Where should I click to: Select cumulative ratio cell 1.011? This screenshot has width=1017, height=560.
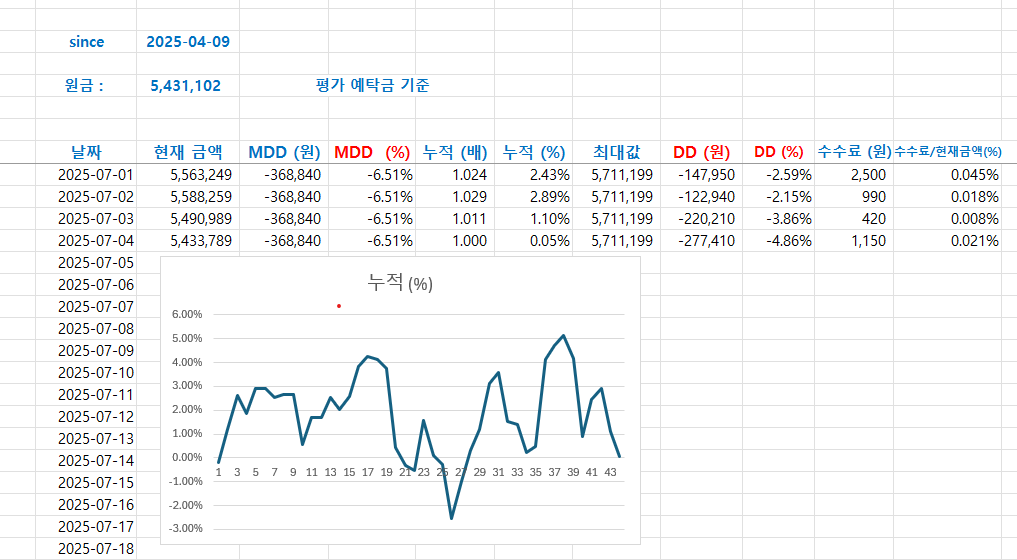point(455,219)
